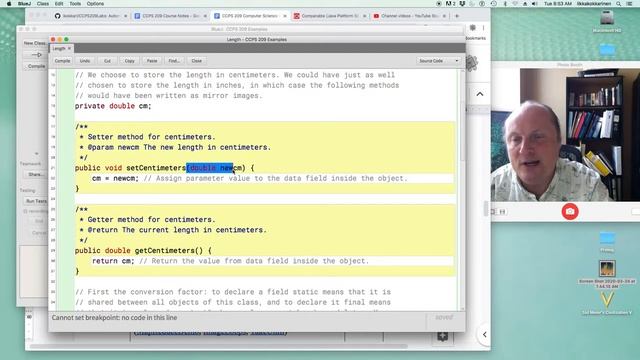Click the screen recording icon in menu bar
Screen dimensions: 640x360
click(439, 4)
